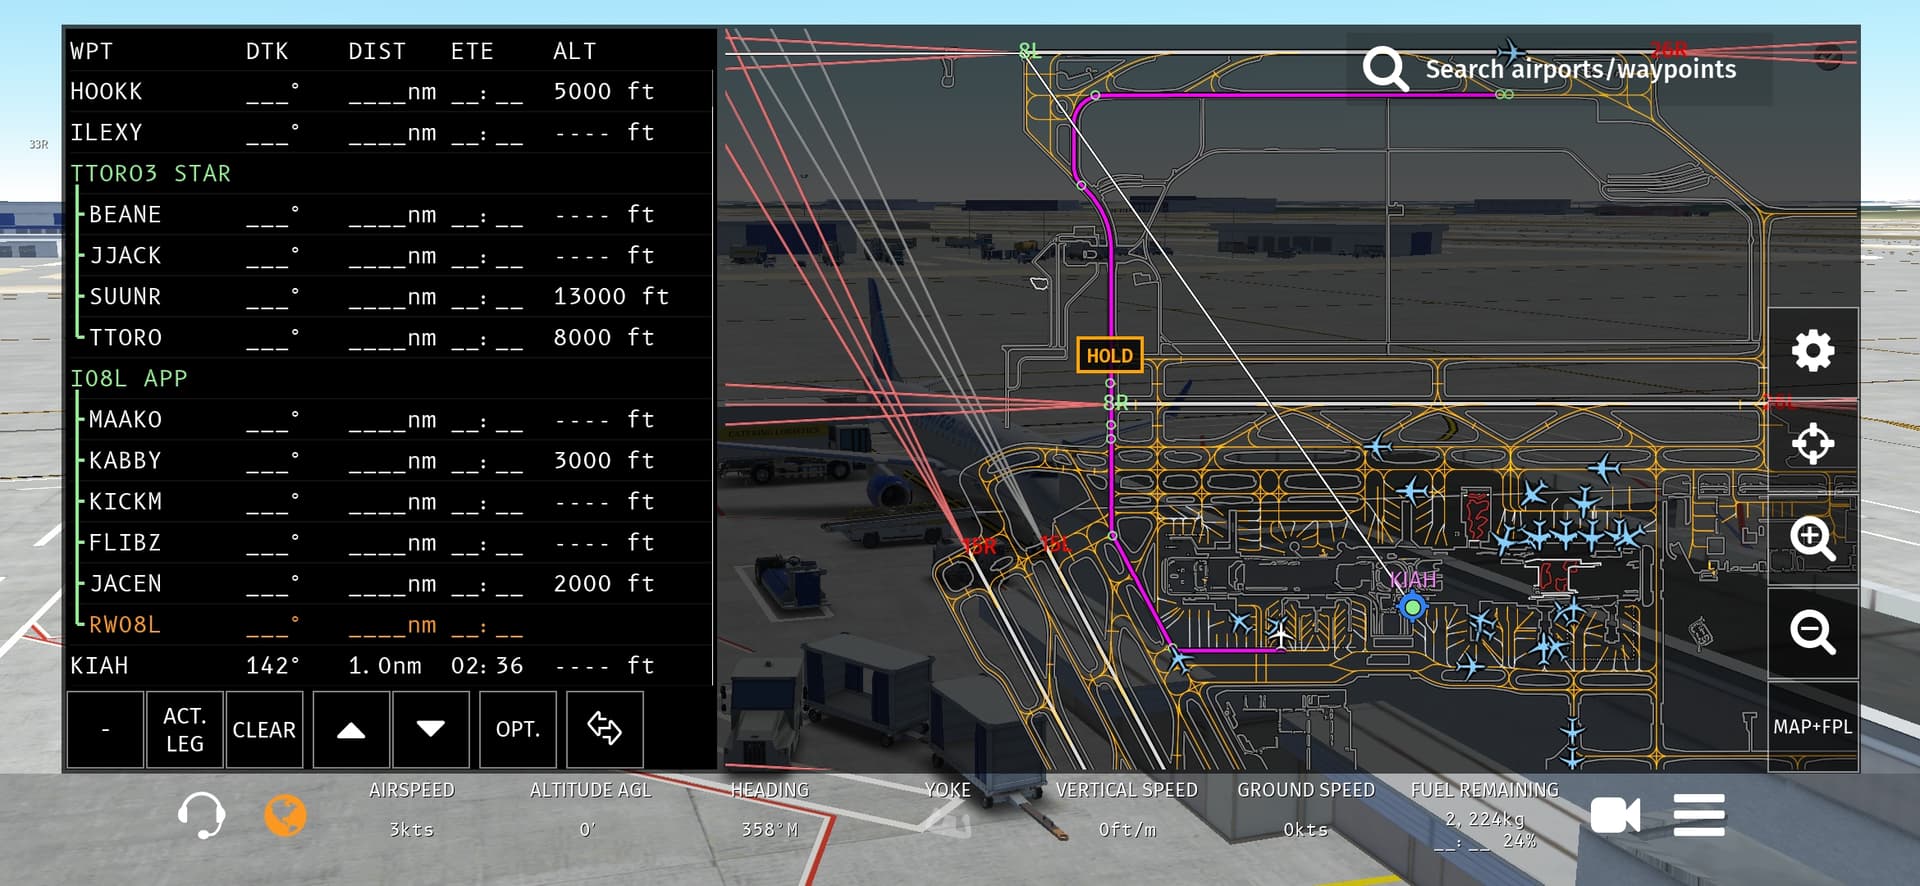Image resolution: width=1920 pixels, height=886 pixels.
Task: Select the TTORO3 STAR procedure header
Action: (390, 174)
